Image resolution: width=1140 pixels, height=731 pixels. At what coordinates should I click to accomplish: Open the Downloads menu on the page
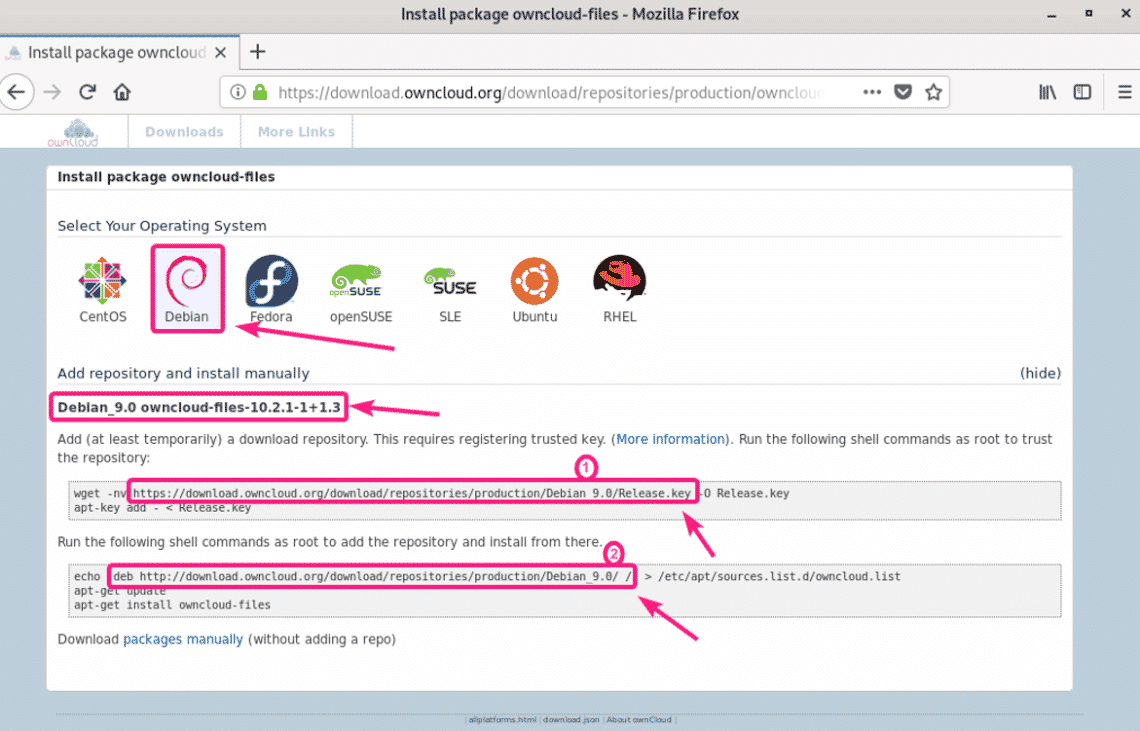pos(184,131)
